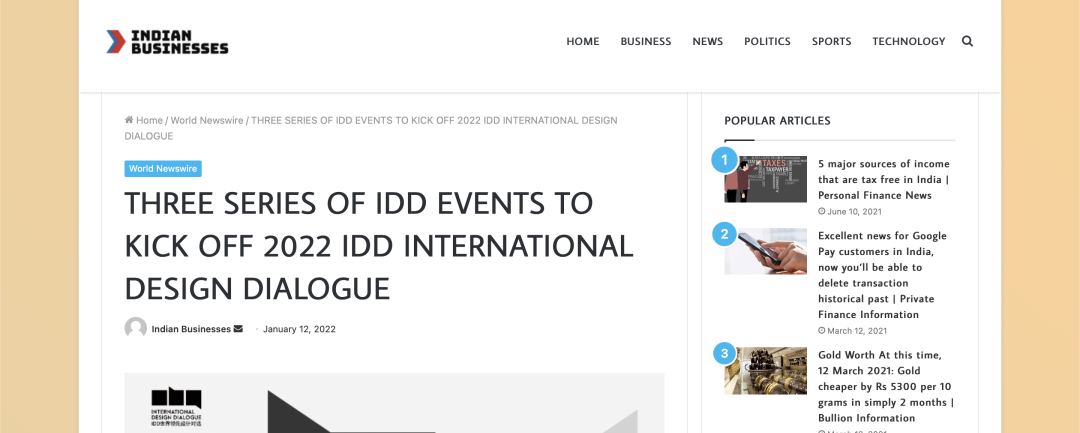Click the POPULAR ARTICLES heading
The width and height of the screenshot is (1080, 433).
[x=777, y=120]
